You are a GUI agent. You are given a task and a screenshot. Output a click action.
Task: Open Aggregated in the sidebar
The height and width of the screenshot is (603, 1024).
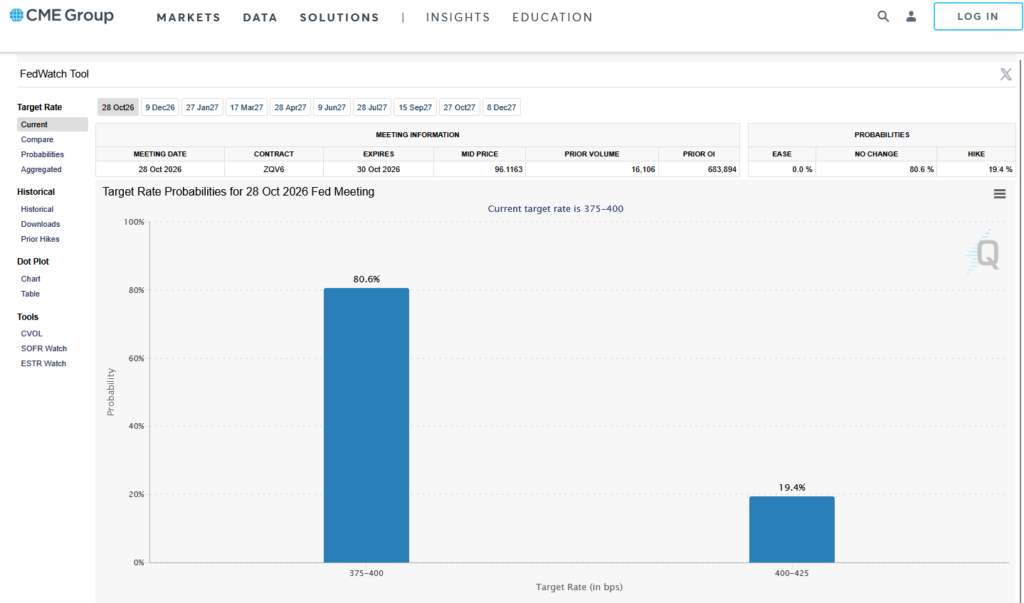[41, 170]
